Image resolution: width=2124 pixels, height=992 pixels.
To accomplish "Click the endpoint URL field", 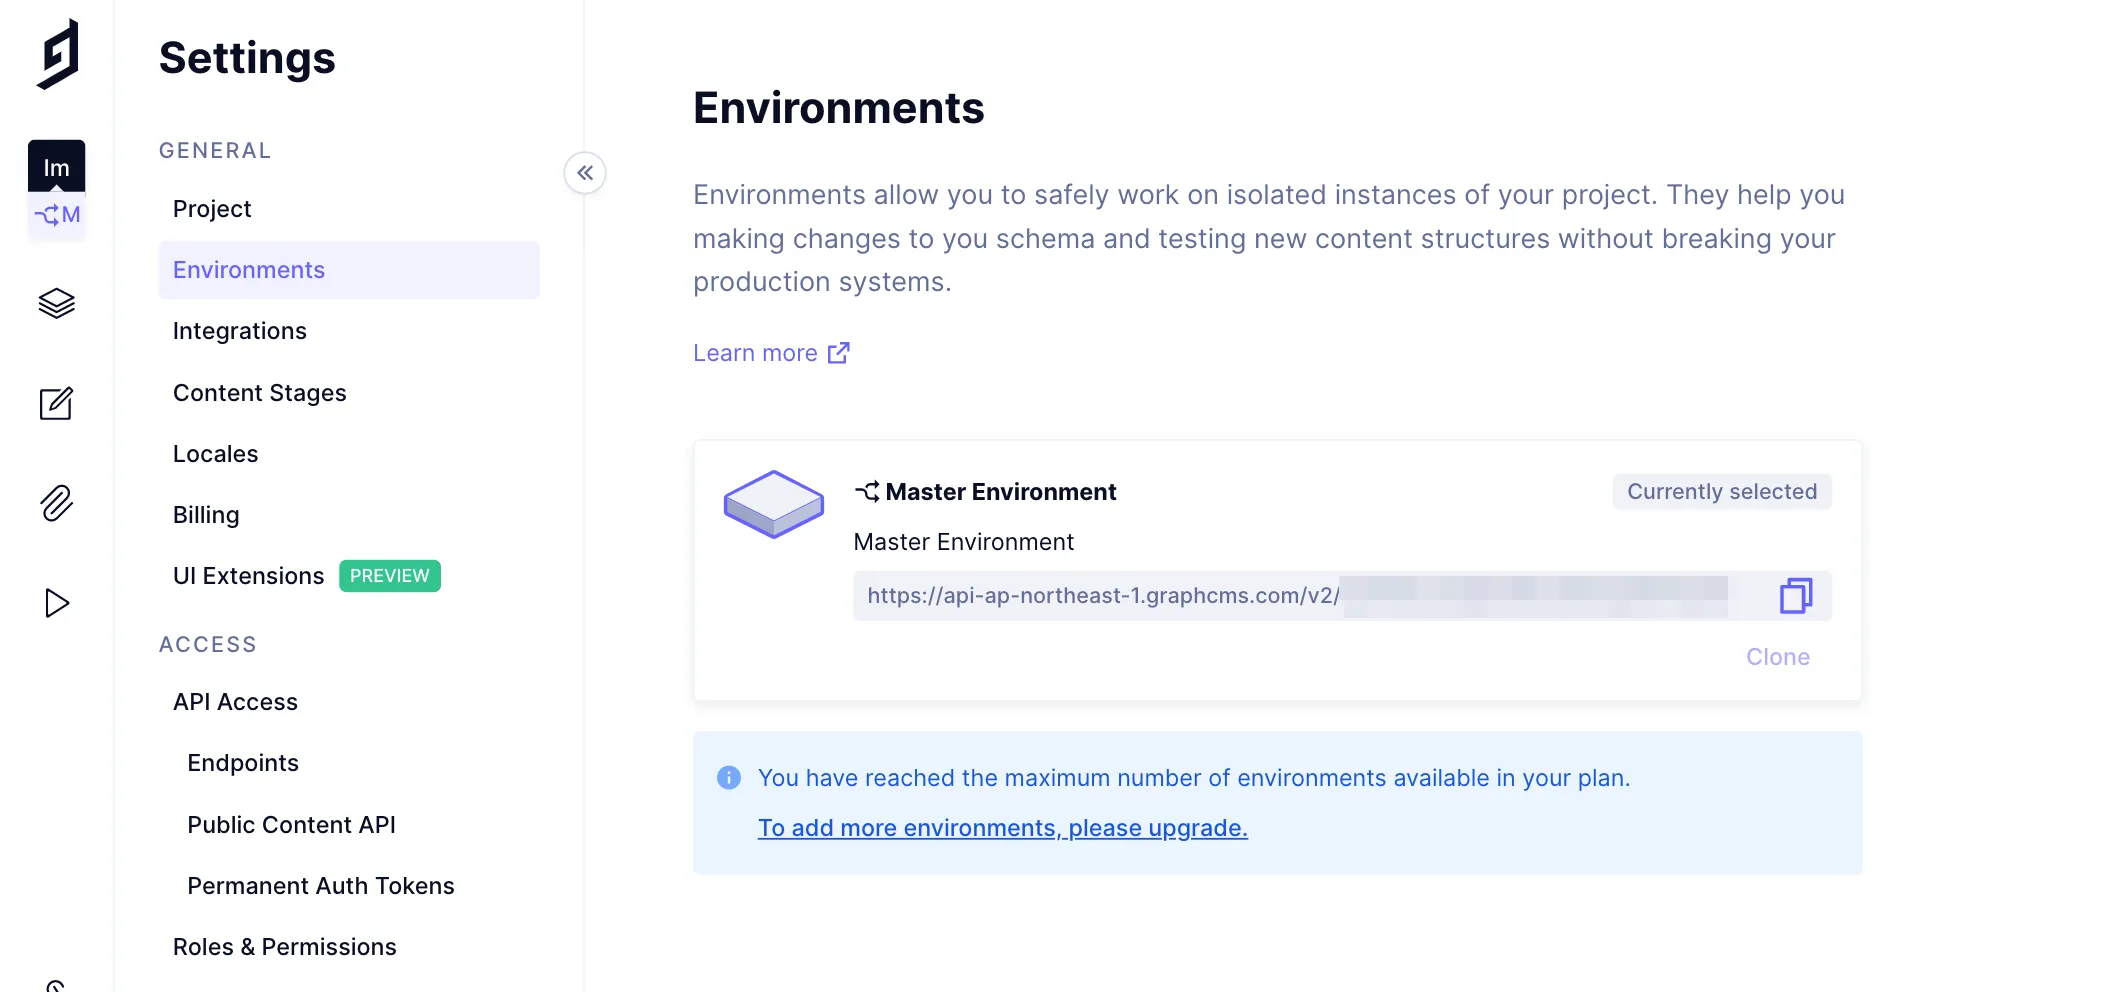I will tap(1342, 596).
